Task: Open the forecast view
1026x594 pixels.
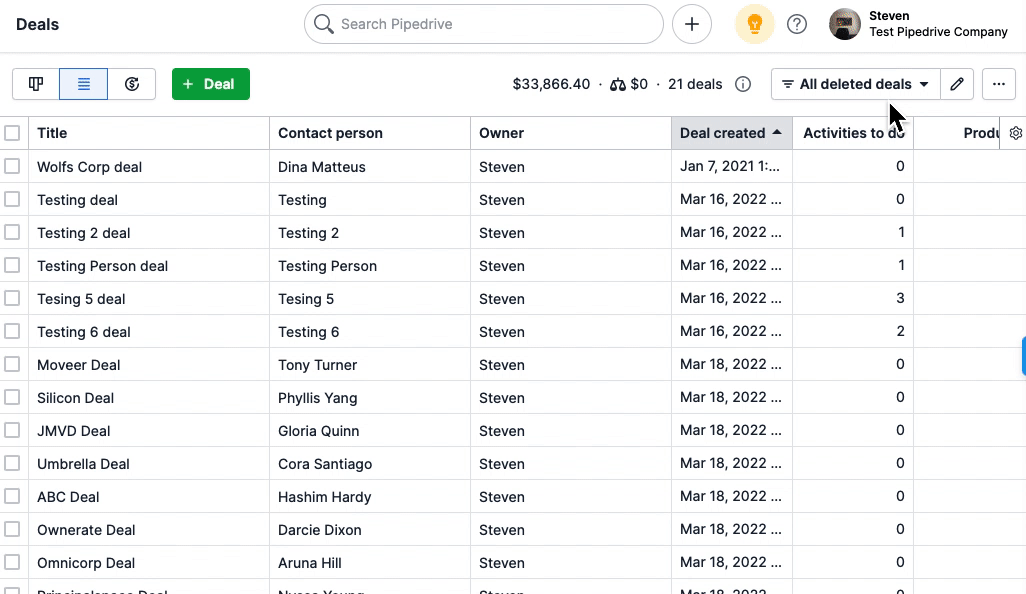Action: tap(132, 84)
